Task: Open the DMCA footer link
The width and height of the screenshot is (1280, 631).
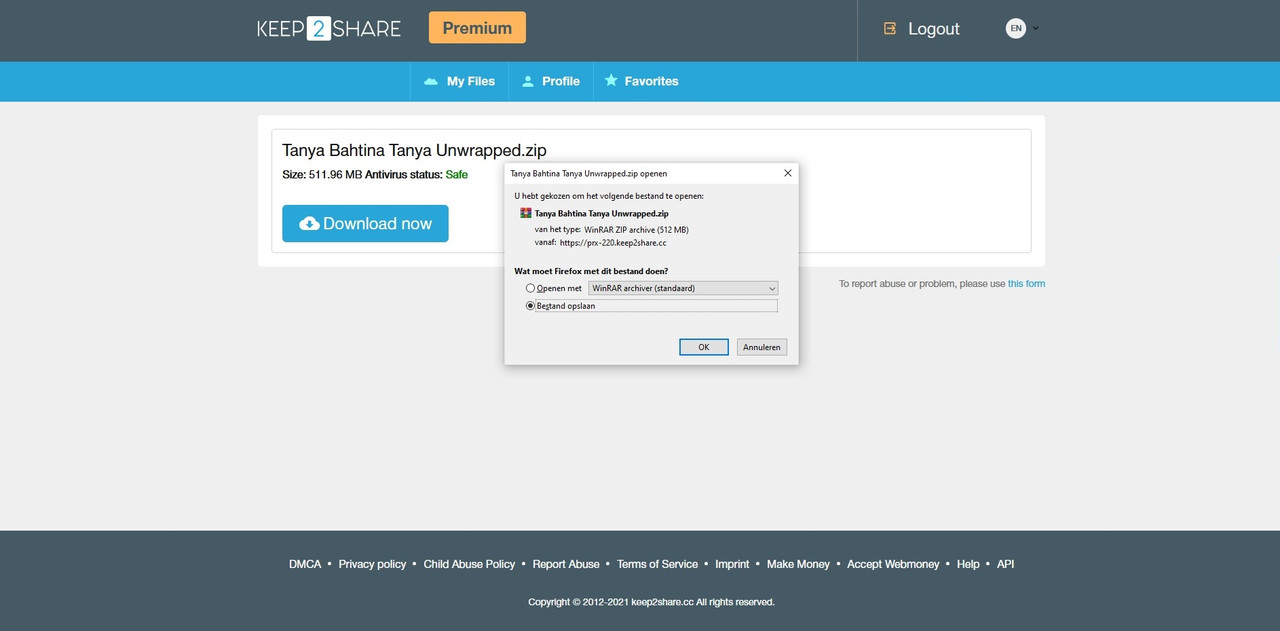Action: [305, 564]
